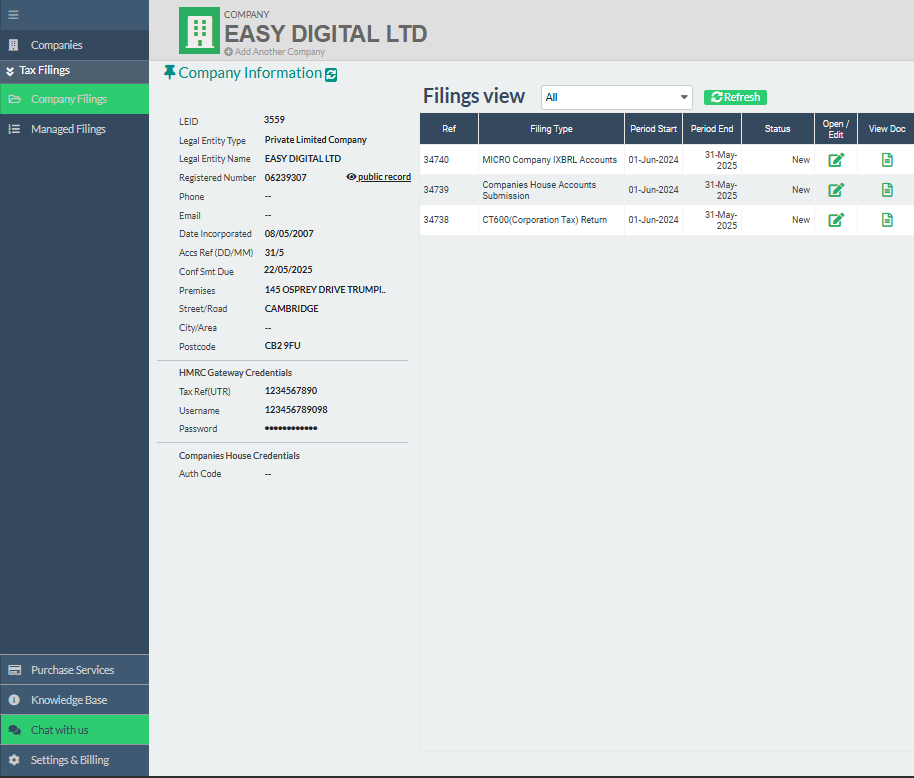Click ref number 34739
Viewport: 914px width, 778px height.
tap(436, 189)
